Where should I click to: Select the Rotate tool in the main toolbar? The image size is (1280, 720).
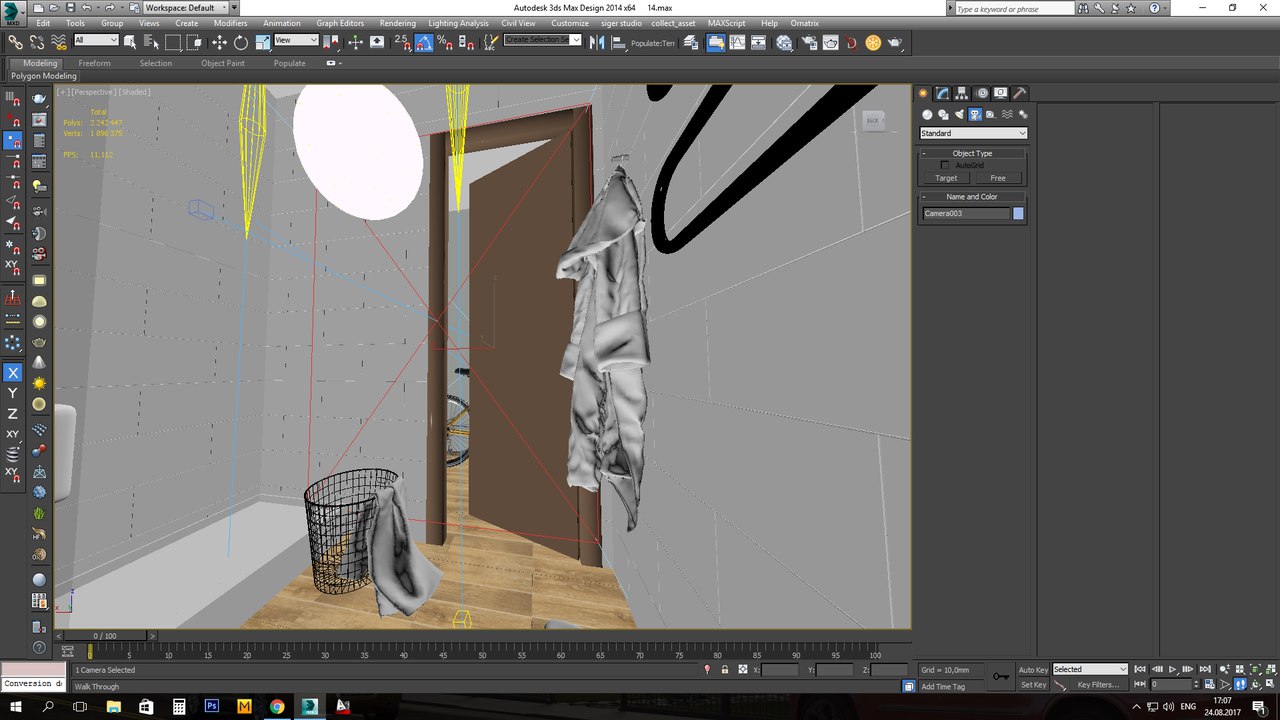[241, 43]
